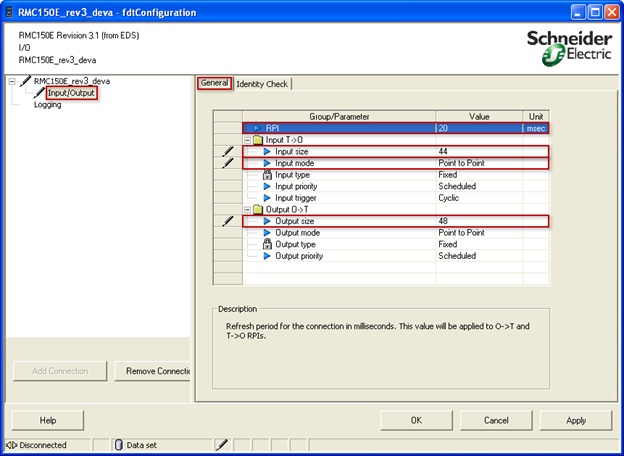Click the padlock icon beside Input type
This screenshot has height=456, width=624.
[x=267, y=174]
